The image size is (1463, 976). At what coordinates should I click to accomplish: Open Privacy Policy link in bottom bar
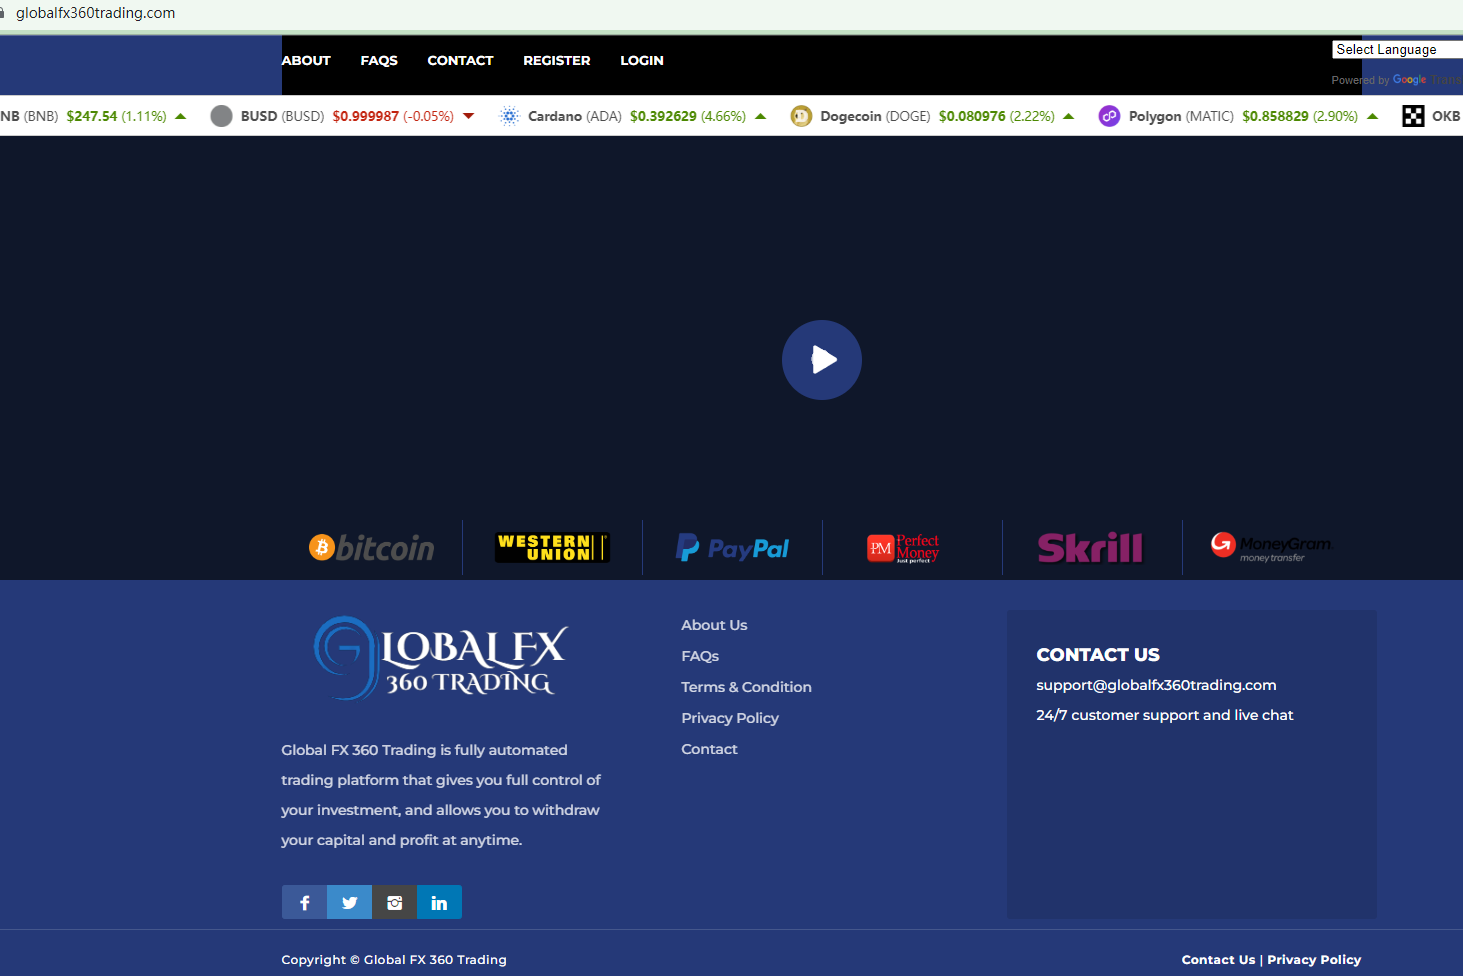pos(1314,959)
